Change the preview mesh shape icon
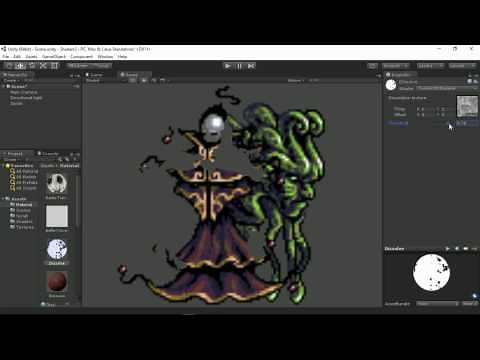The height and width of the screenshot is (360, 480). coord(457,249)
